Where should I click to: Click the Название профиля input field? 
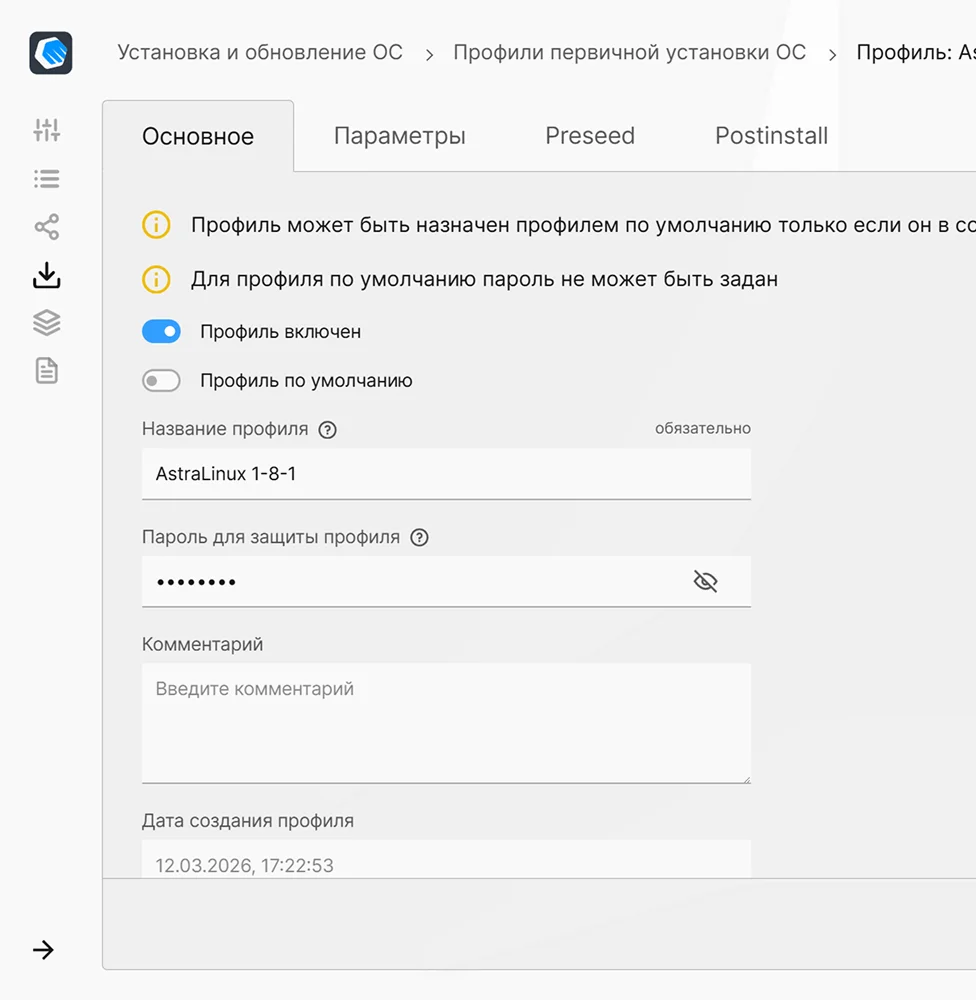tap(447, 474)
